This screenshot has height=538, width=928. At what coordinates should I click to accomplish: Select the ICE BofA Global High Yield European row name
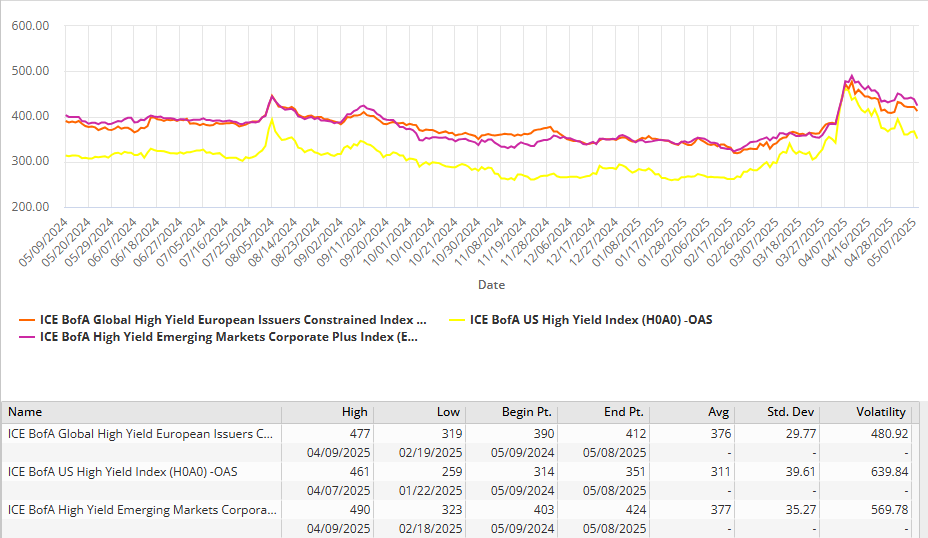(140, 434)
